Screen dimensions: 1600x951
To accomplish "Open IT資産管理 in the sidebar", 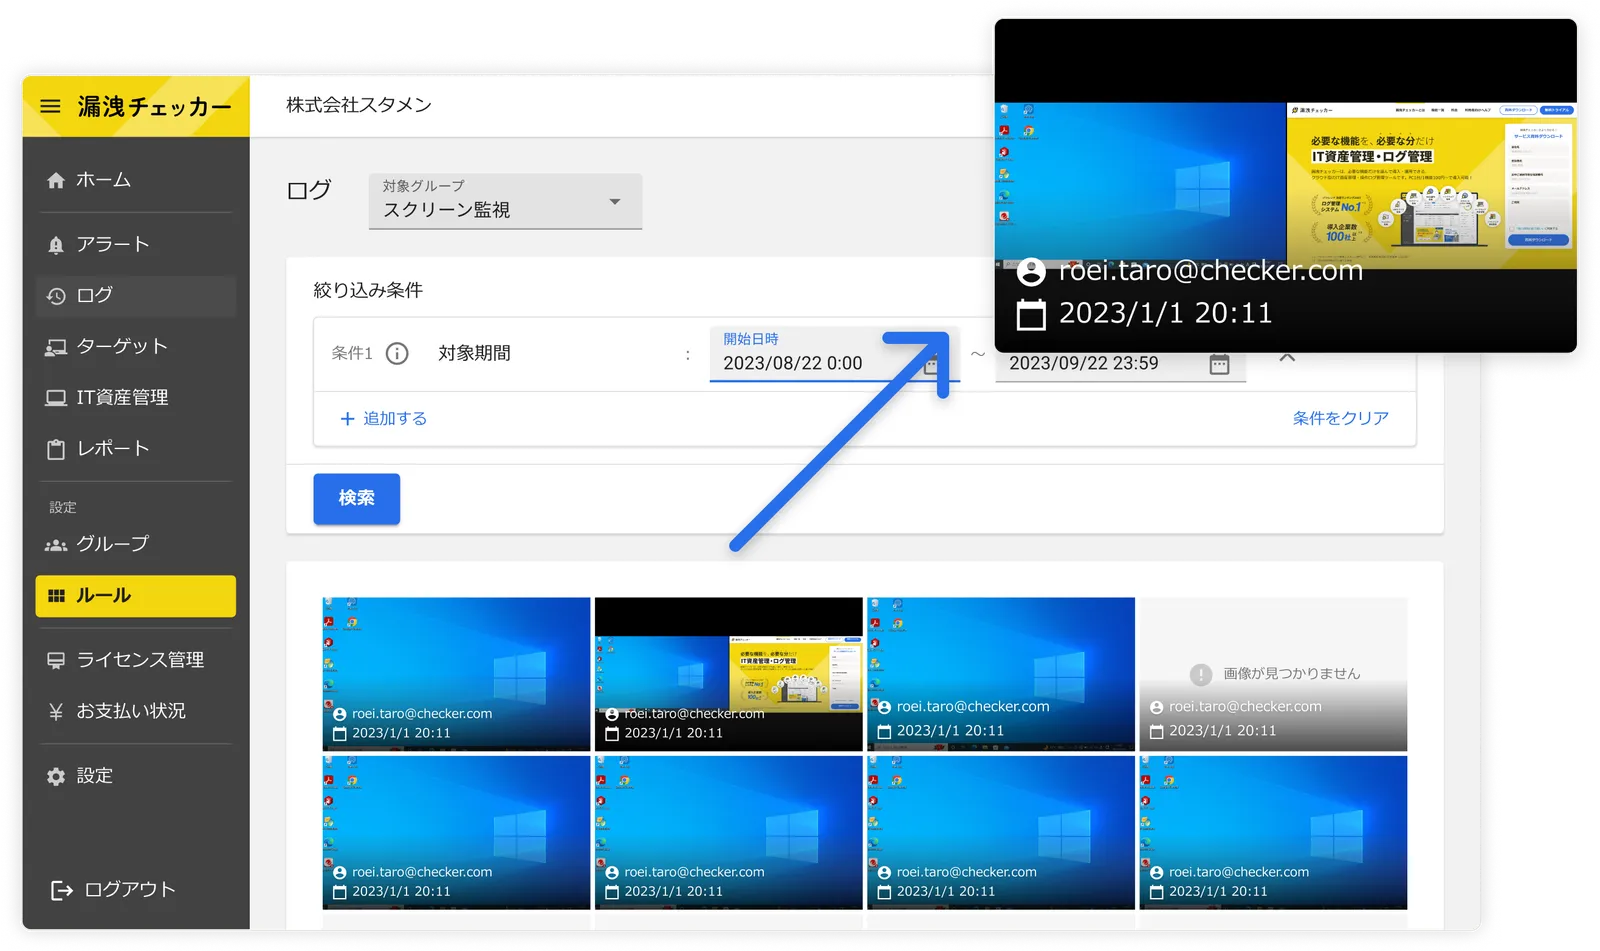I will (136, 398).
